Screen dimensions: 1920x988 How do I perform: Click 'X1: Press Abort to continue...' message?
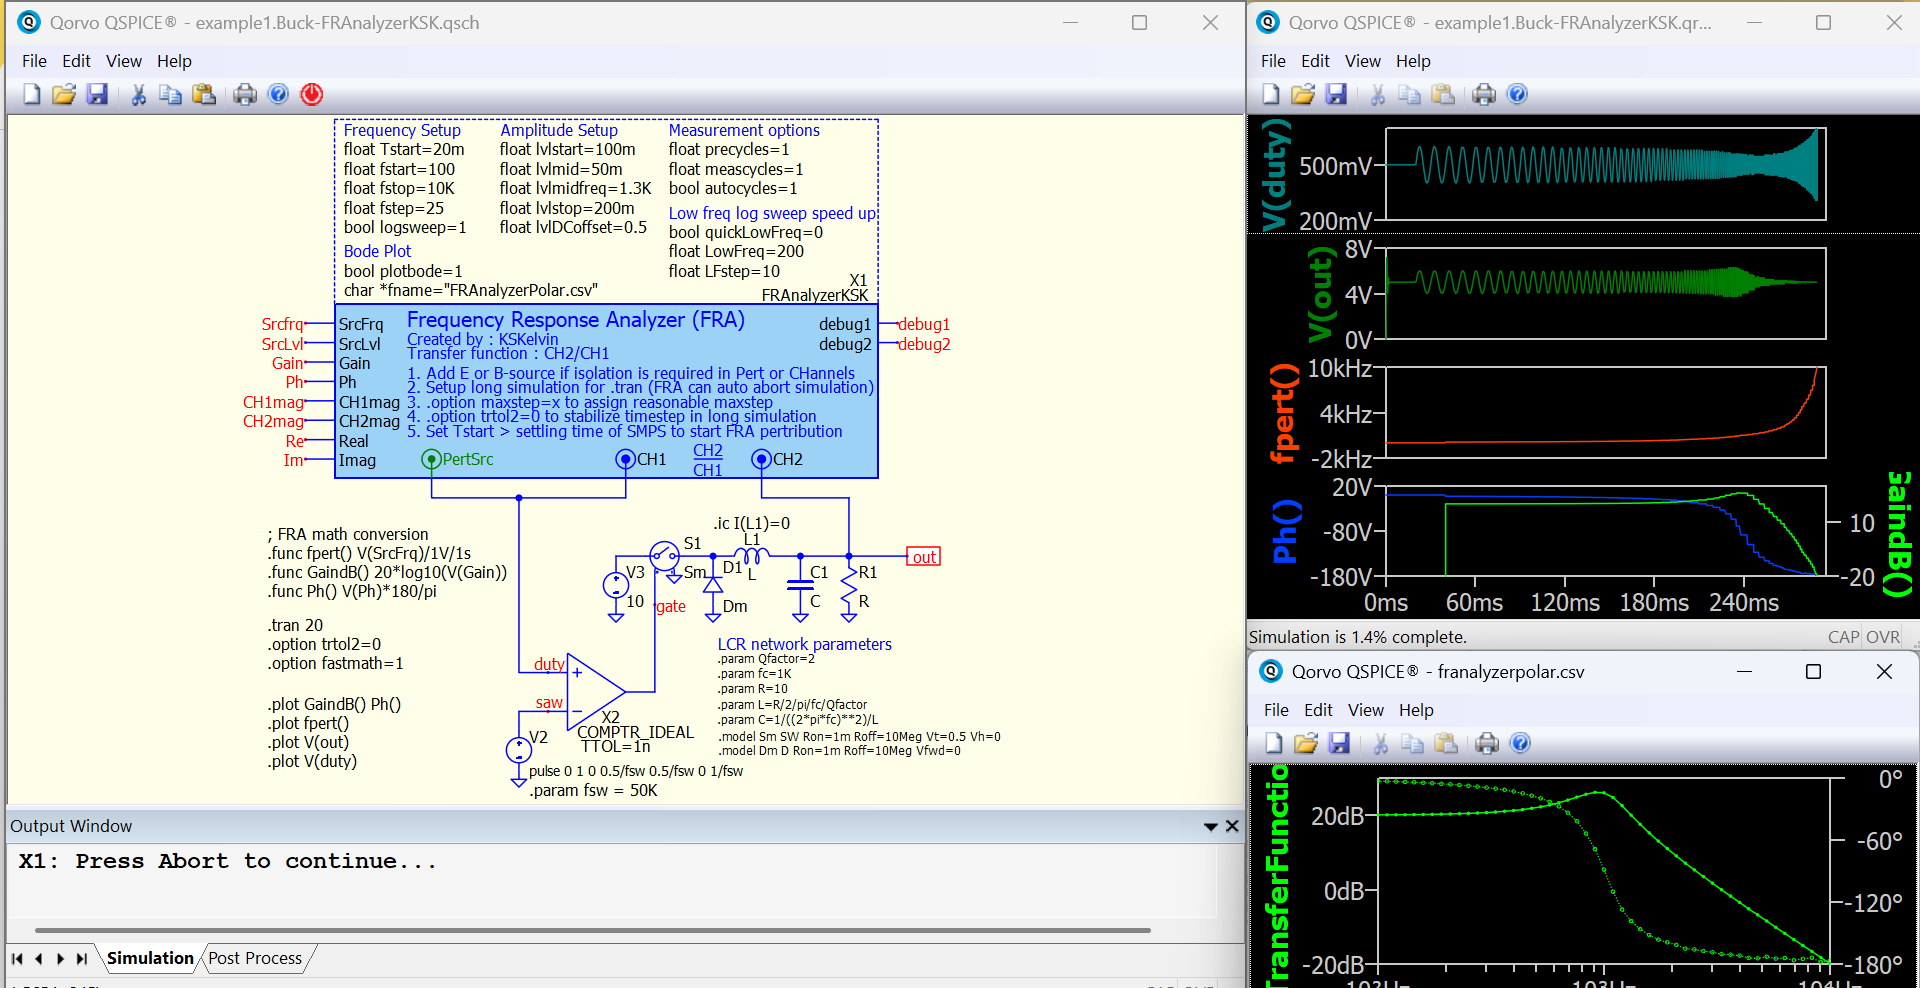pyautogui.click(x=227, y=861)
